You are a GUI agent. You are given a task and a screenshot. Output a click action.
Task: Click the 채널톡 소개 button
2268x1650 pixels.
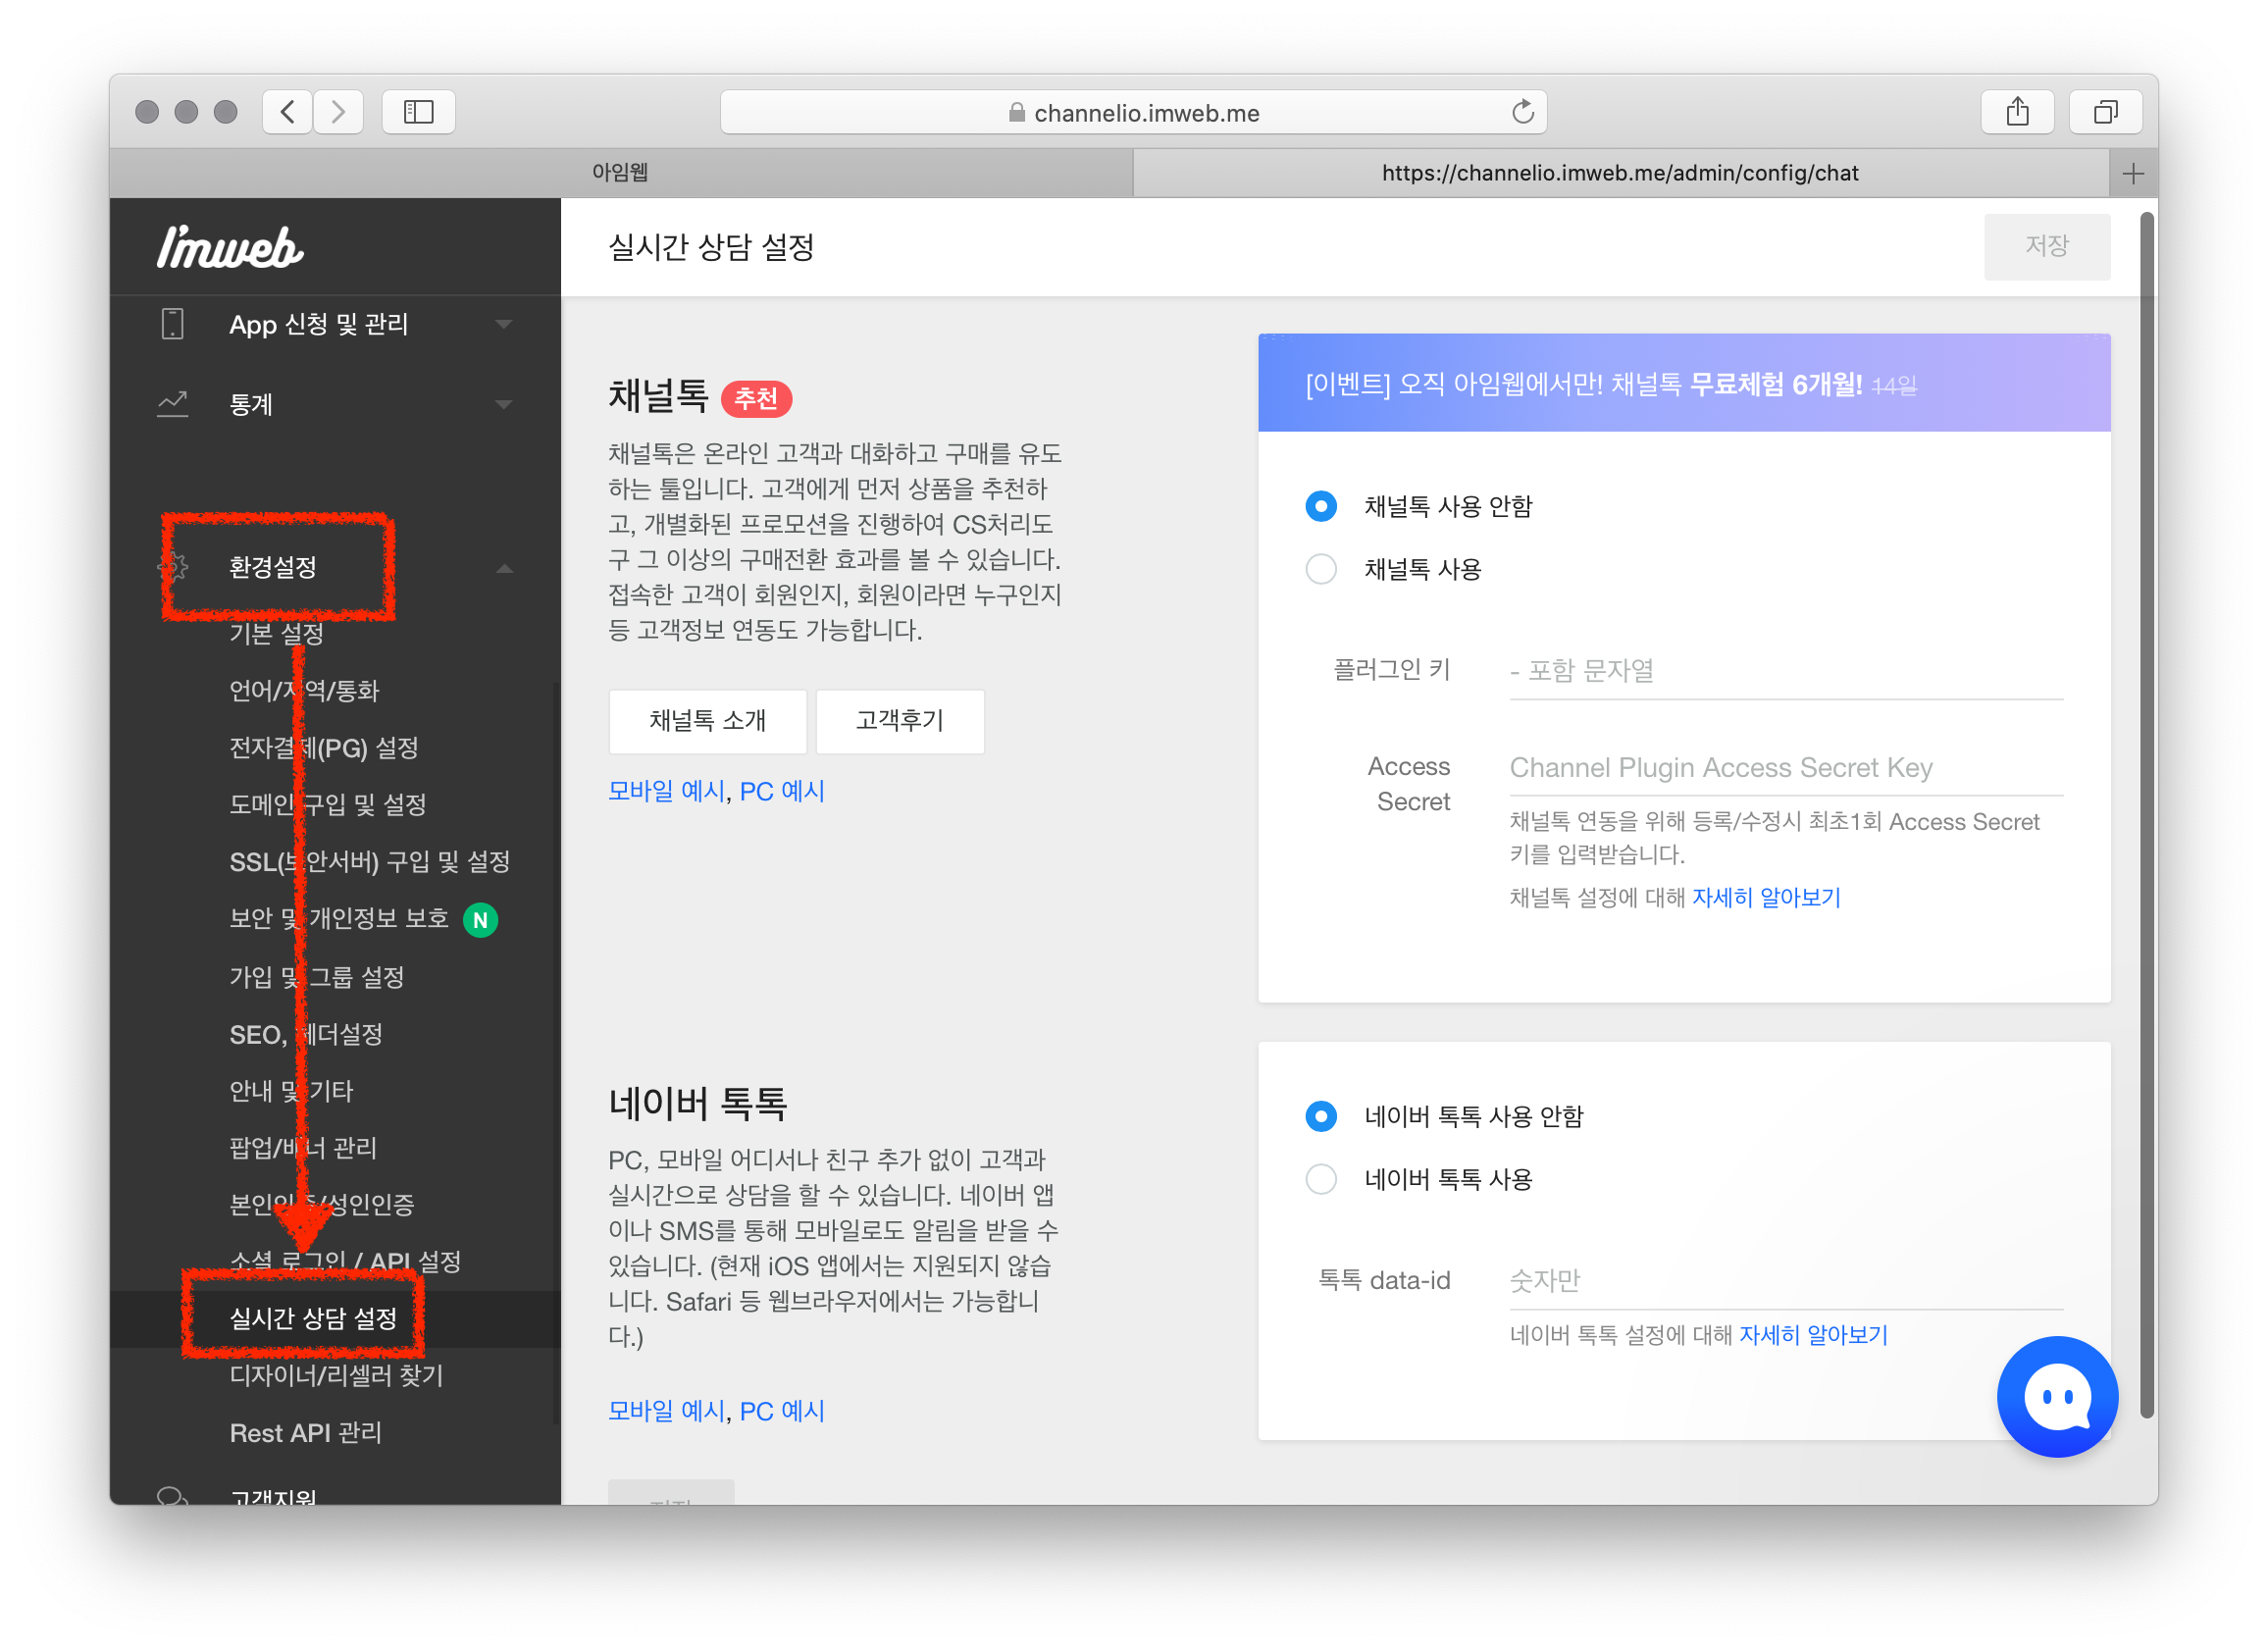click(x=707, y=721)
